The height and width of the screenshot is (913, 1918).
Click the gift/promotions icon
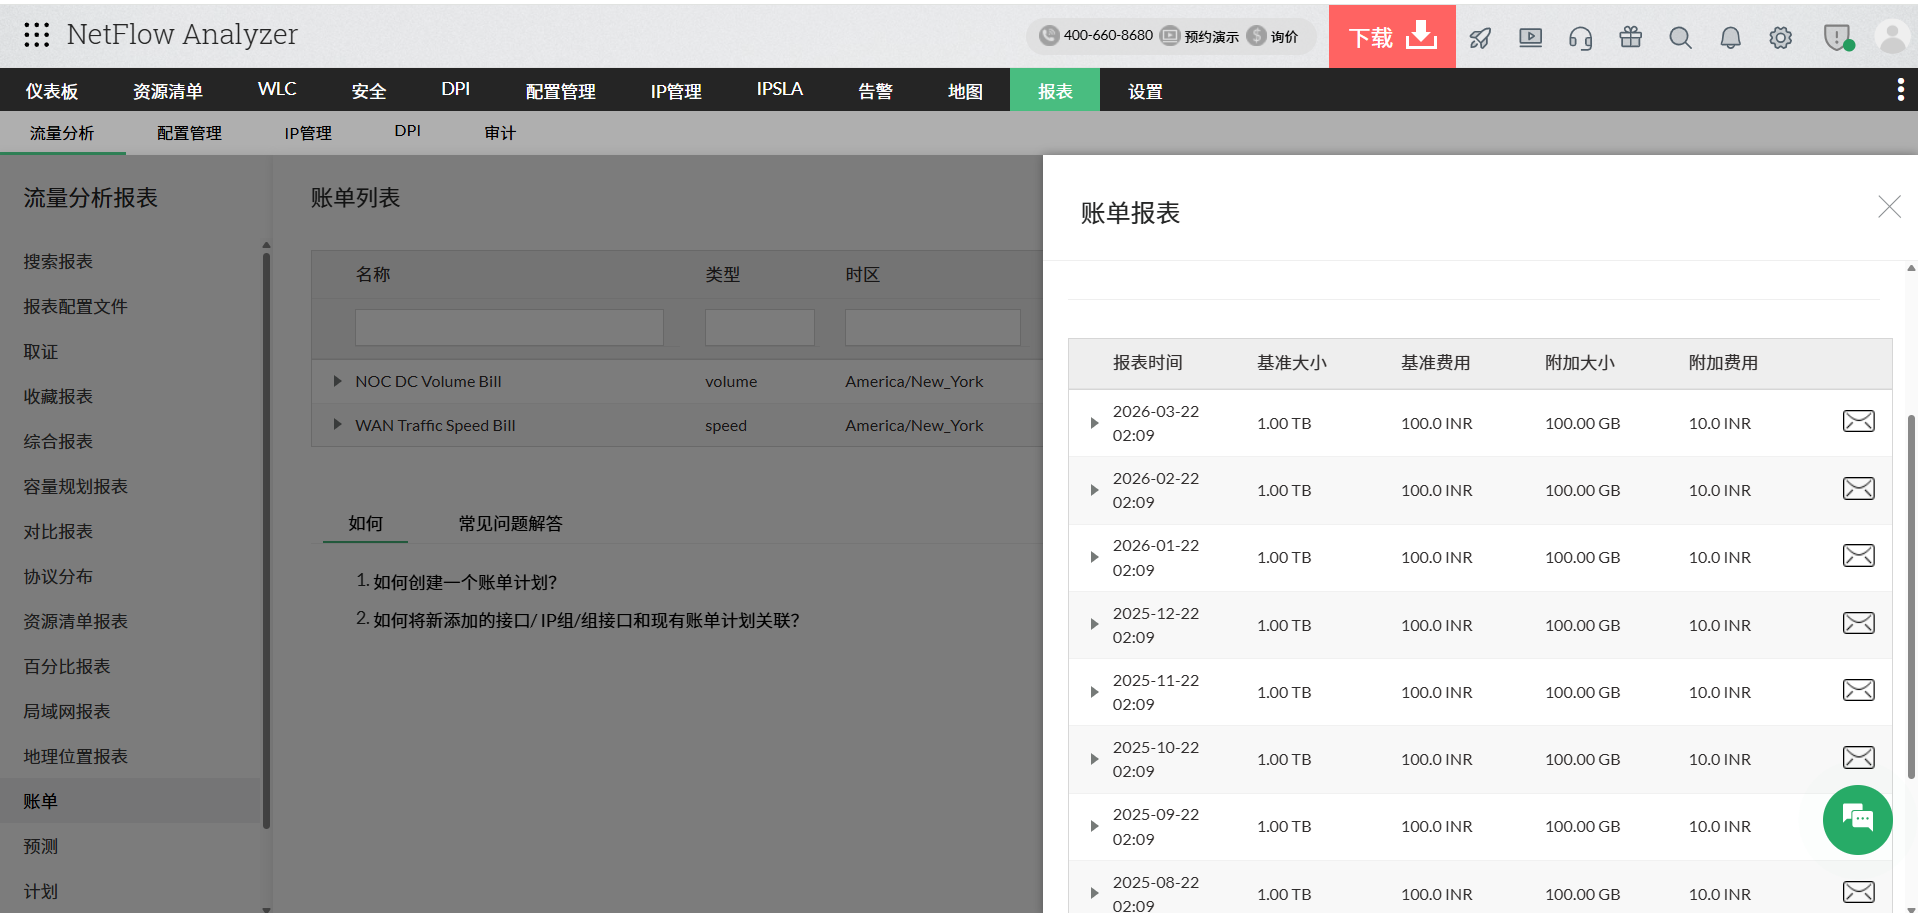click(x=1630, y=37)
